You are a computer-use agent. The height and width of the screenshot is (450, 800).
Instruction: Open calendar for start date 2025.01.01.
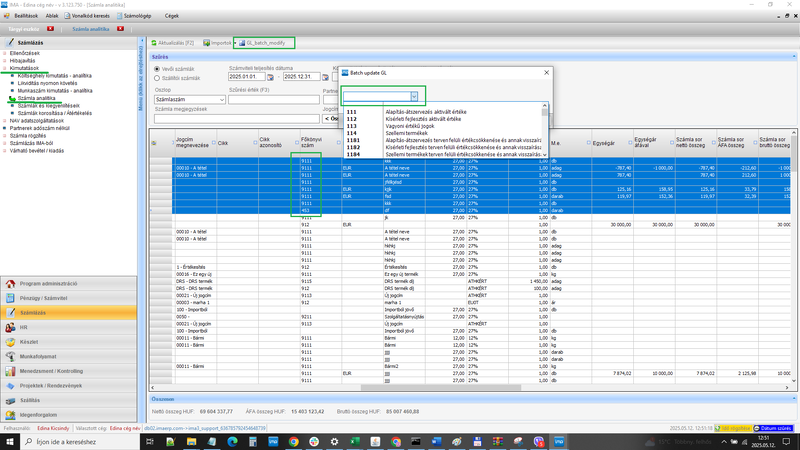coord(270,77)
